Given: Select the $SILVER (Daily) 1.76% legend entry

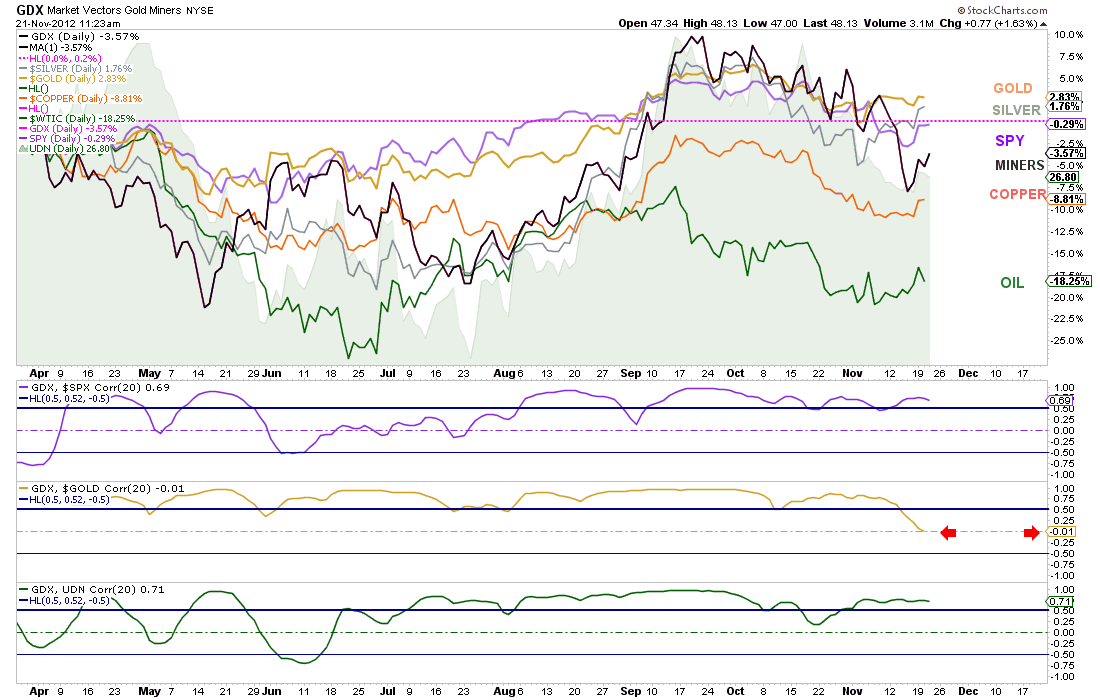Looking at the screenshot, I should pos(75,68).
